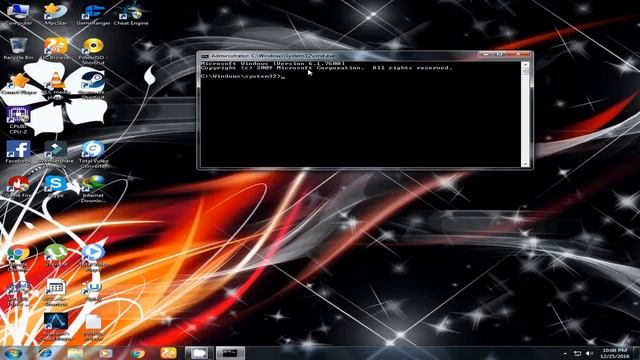Click the Show desktop button at taskbar end
Screen dimensions: 640x360
coord(636,353)
